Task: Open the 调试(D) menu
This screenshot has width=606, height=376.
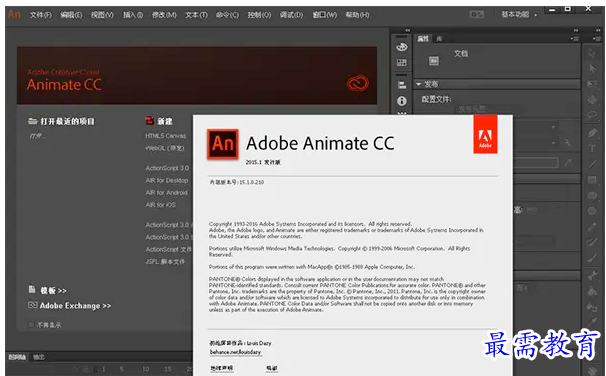Action: pos(291,15)
